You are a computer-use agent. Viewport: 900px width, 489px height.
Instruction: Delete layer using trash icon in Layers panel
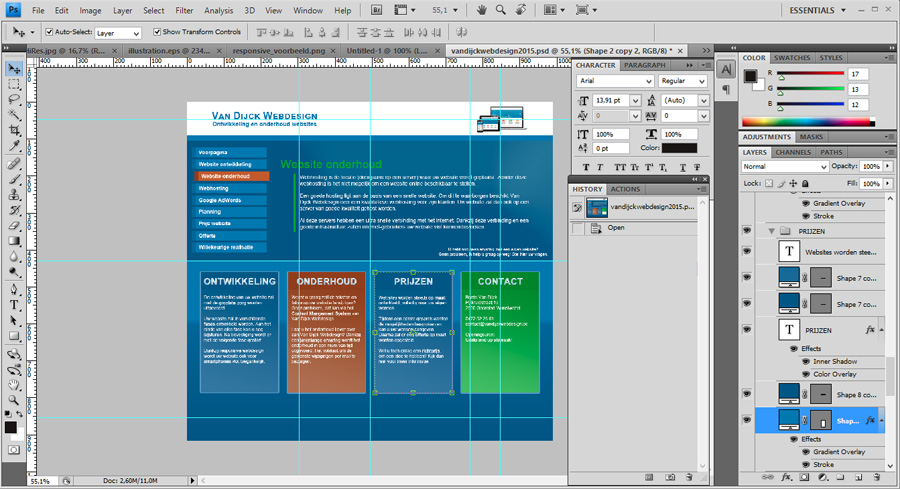click(x=876, y=477)
